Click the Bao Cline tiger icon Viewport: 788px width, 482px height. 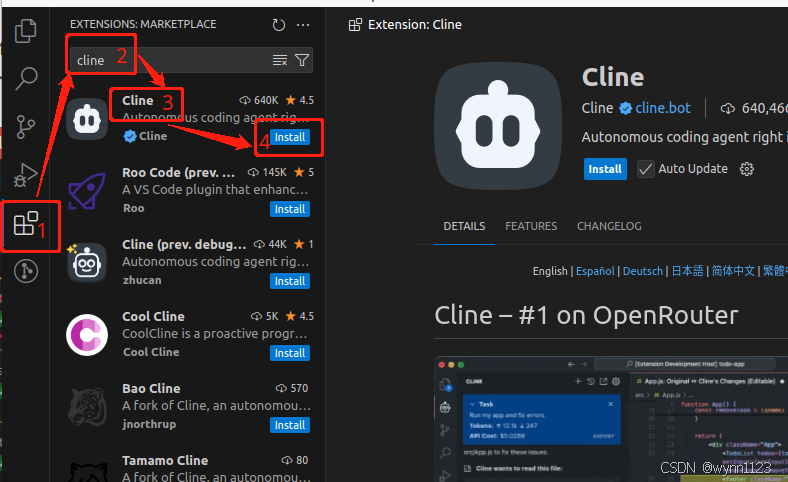87,407
